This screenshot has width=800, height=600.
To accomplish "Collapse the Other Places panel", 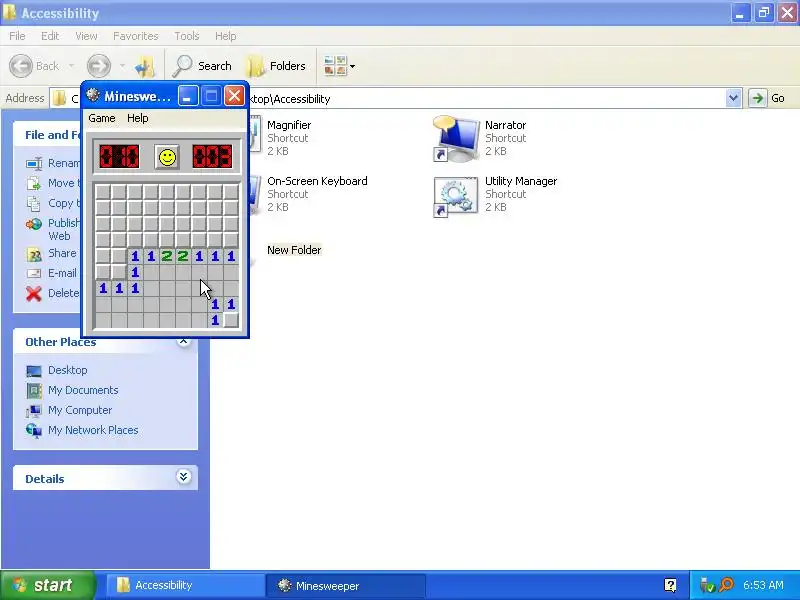I will [x=183, y=342].
